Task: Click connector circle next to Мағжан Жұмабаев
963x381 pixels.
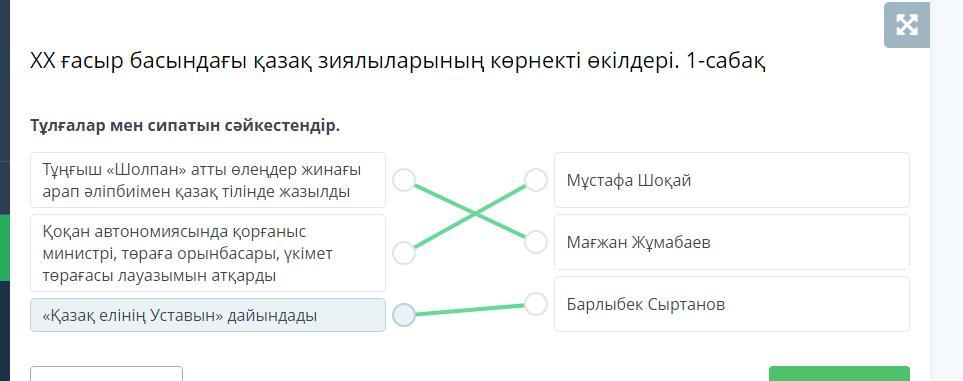Action: pos(536,242)
